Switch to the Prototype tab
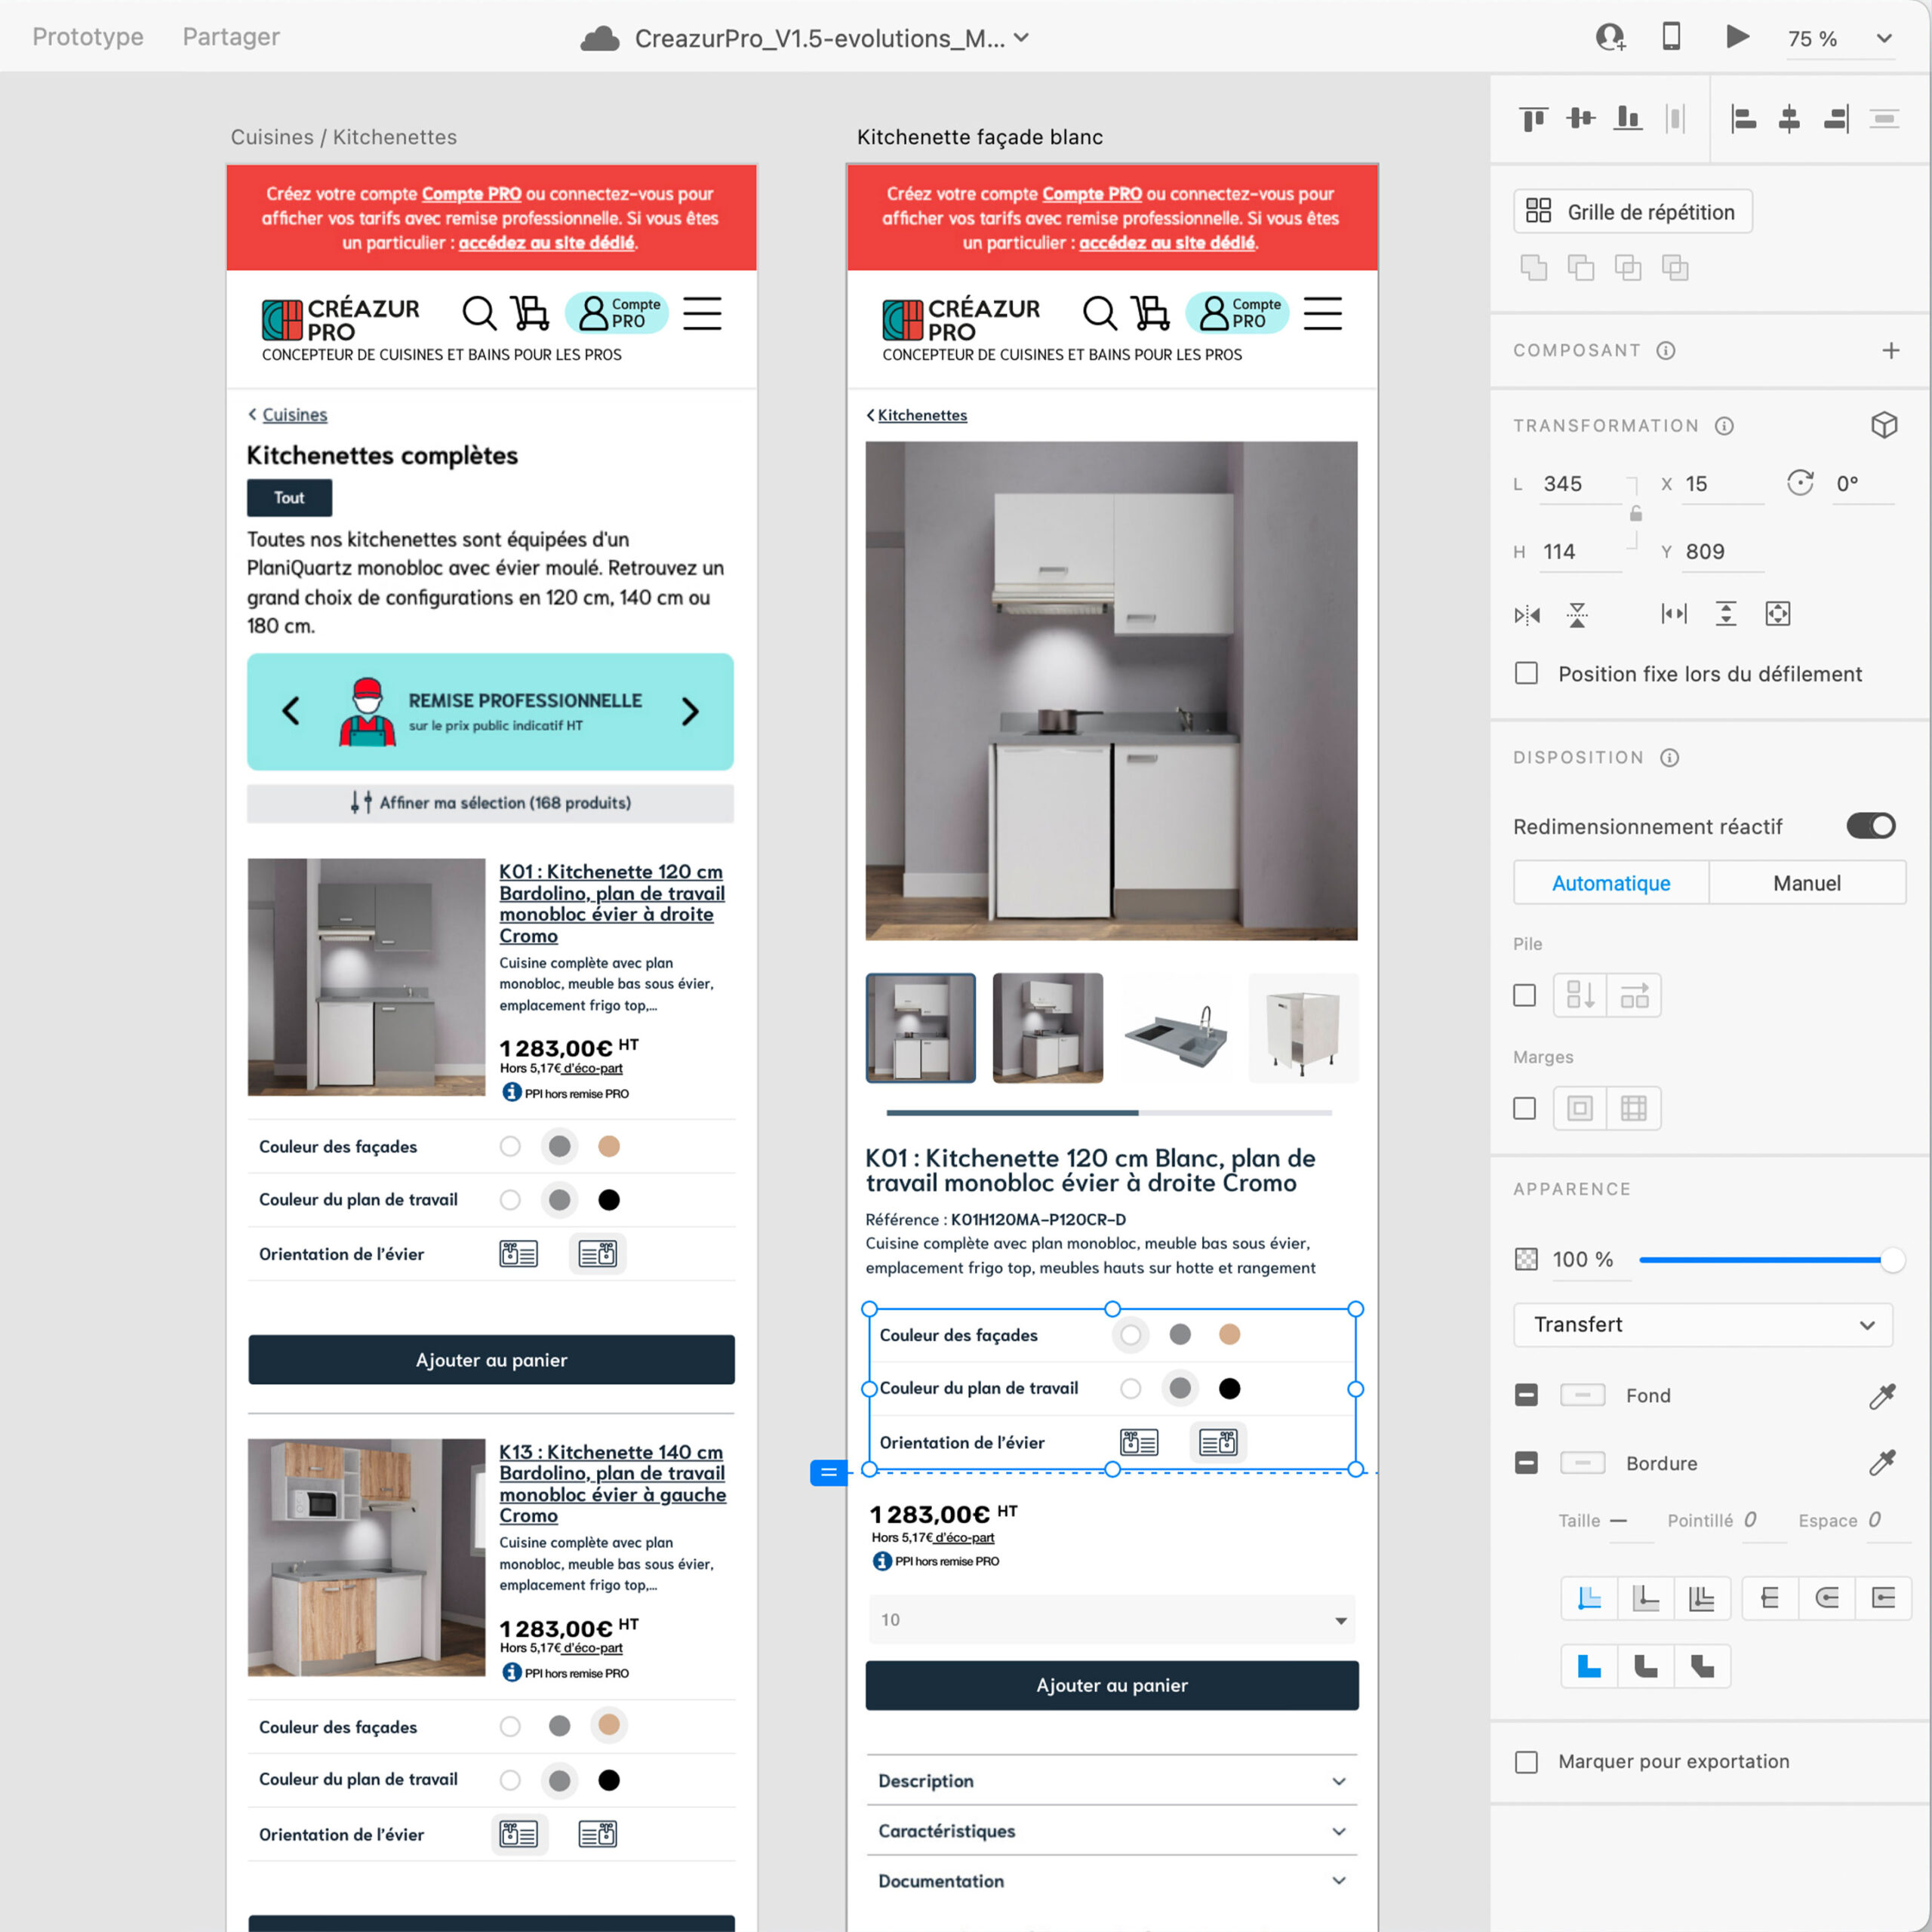 pos(88,37)
